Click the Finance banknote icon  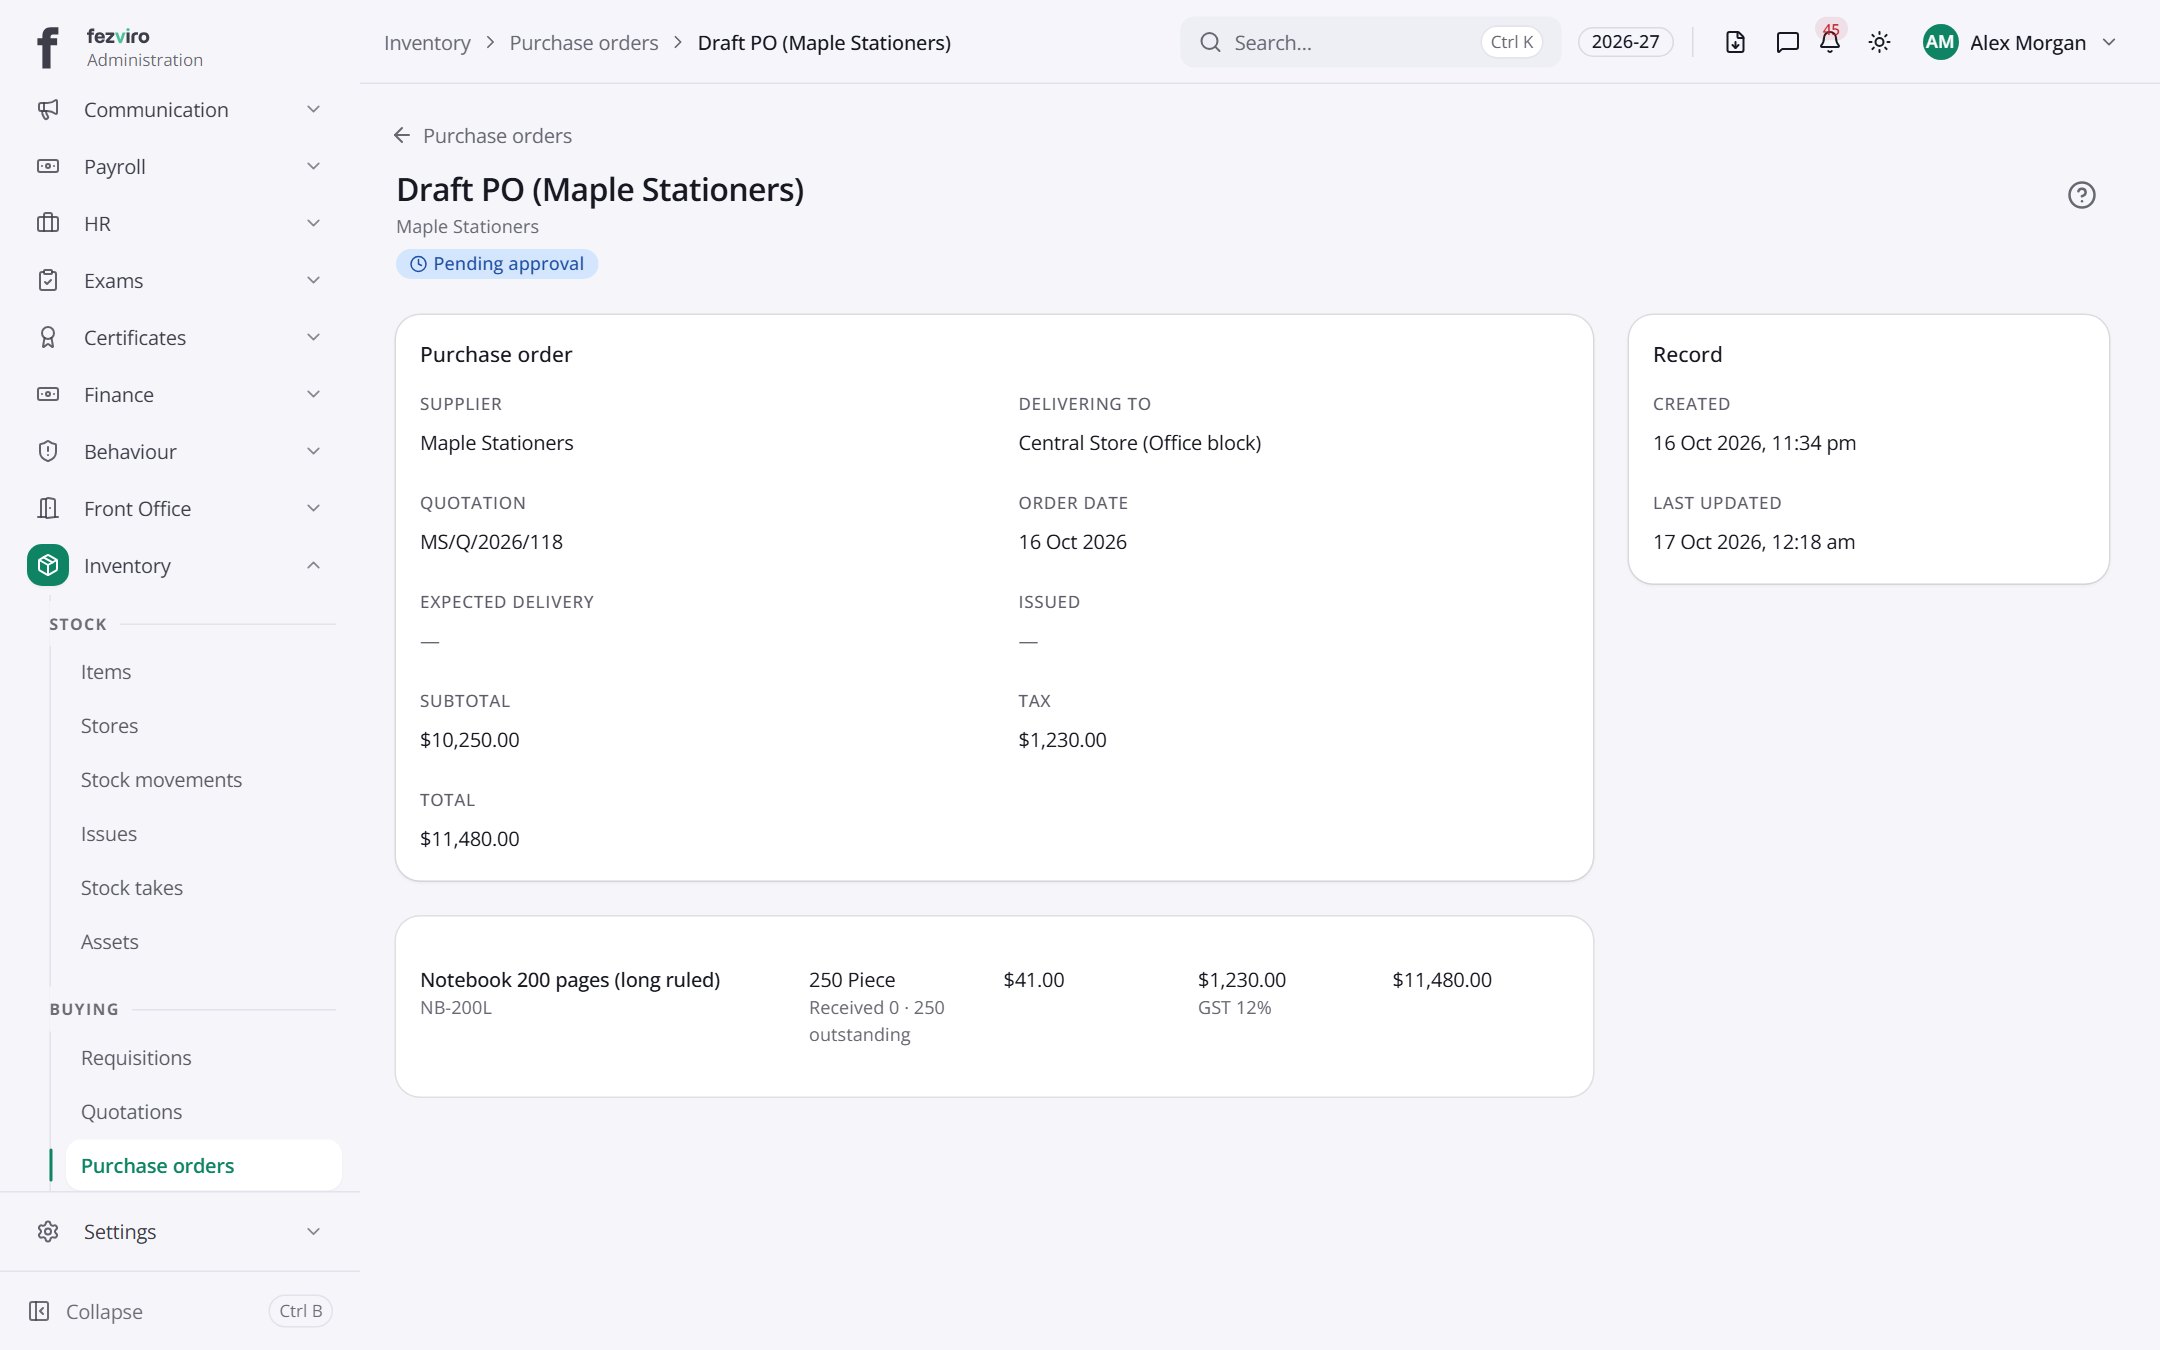tap(48, 395)
